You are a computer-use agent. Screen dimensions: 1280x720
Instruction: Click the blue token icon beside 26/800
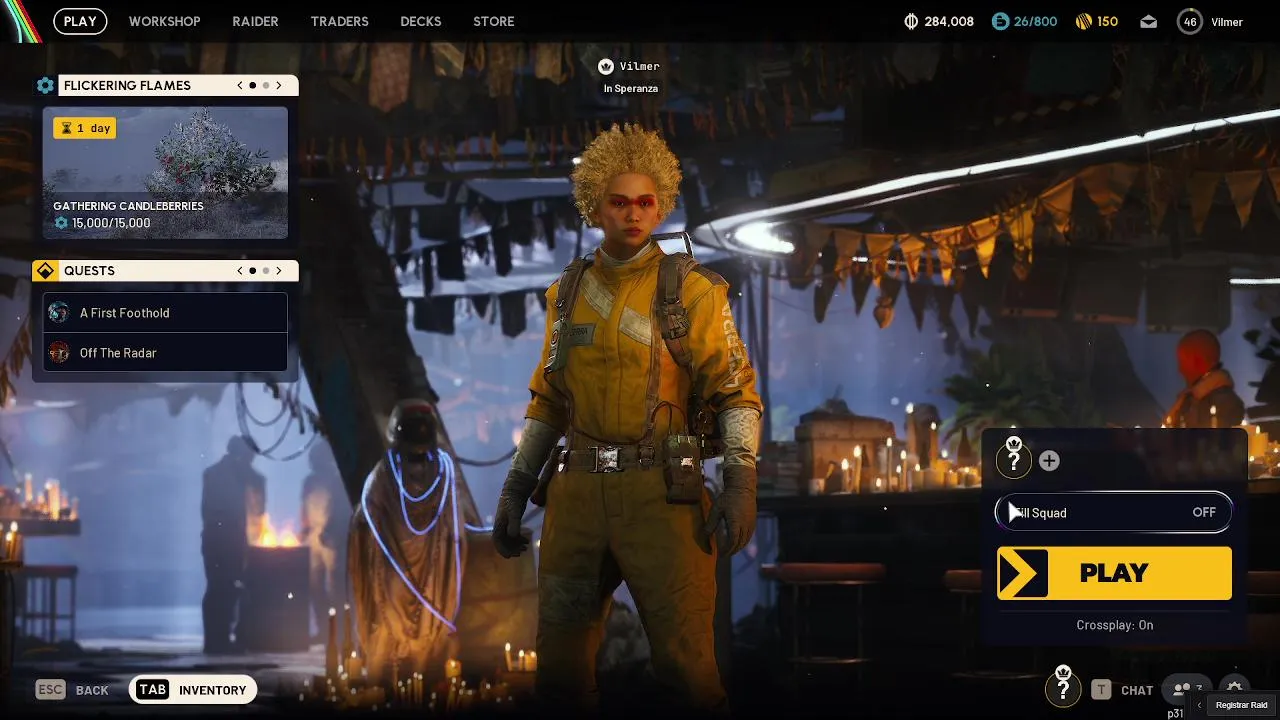1000,21
